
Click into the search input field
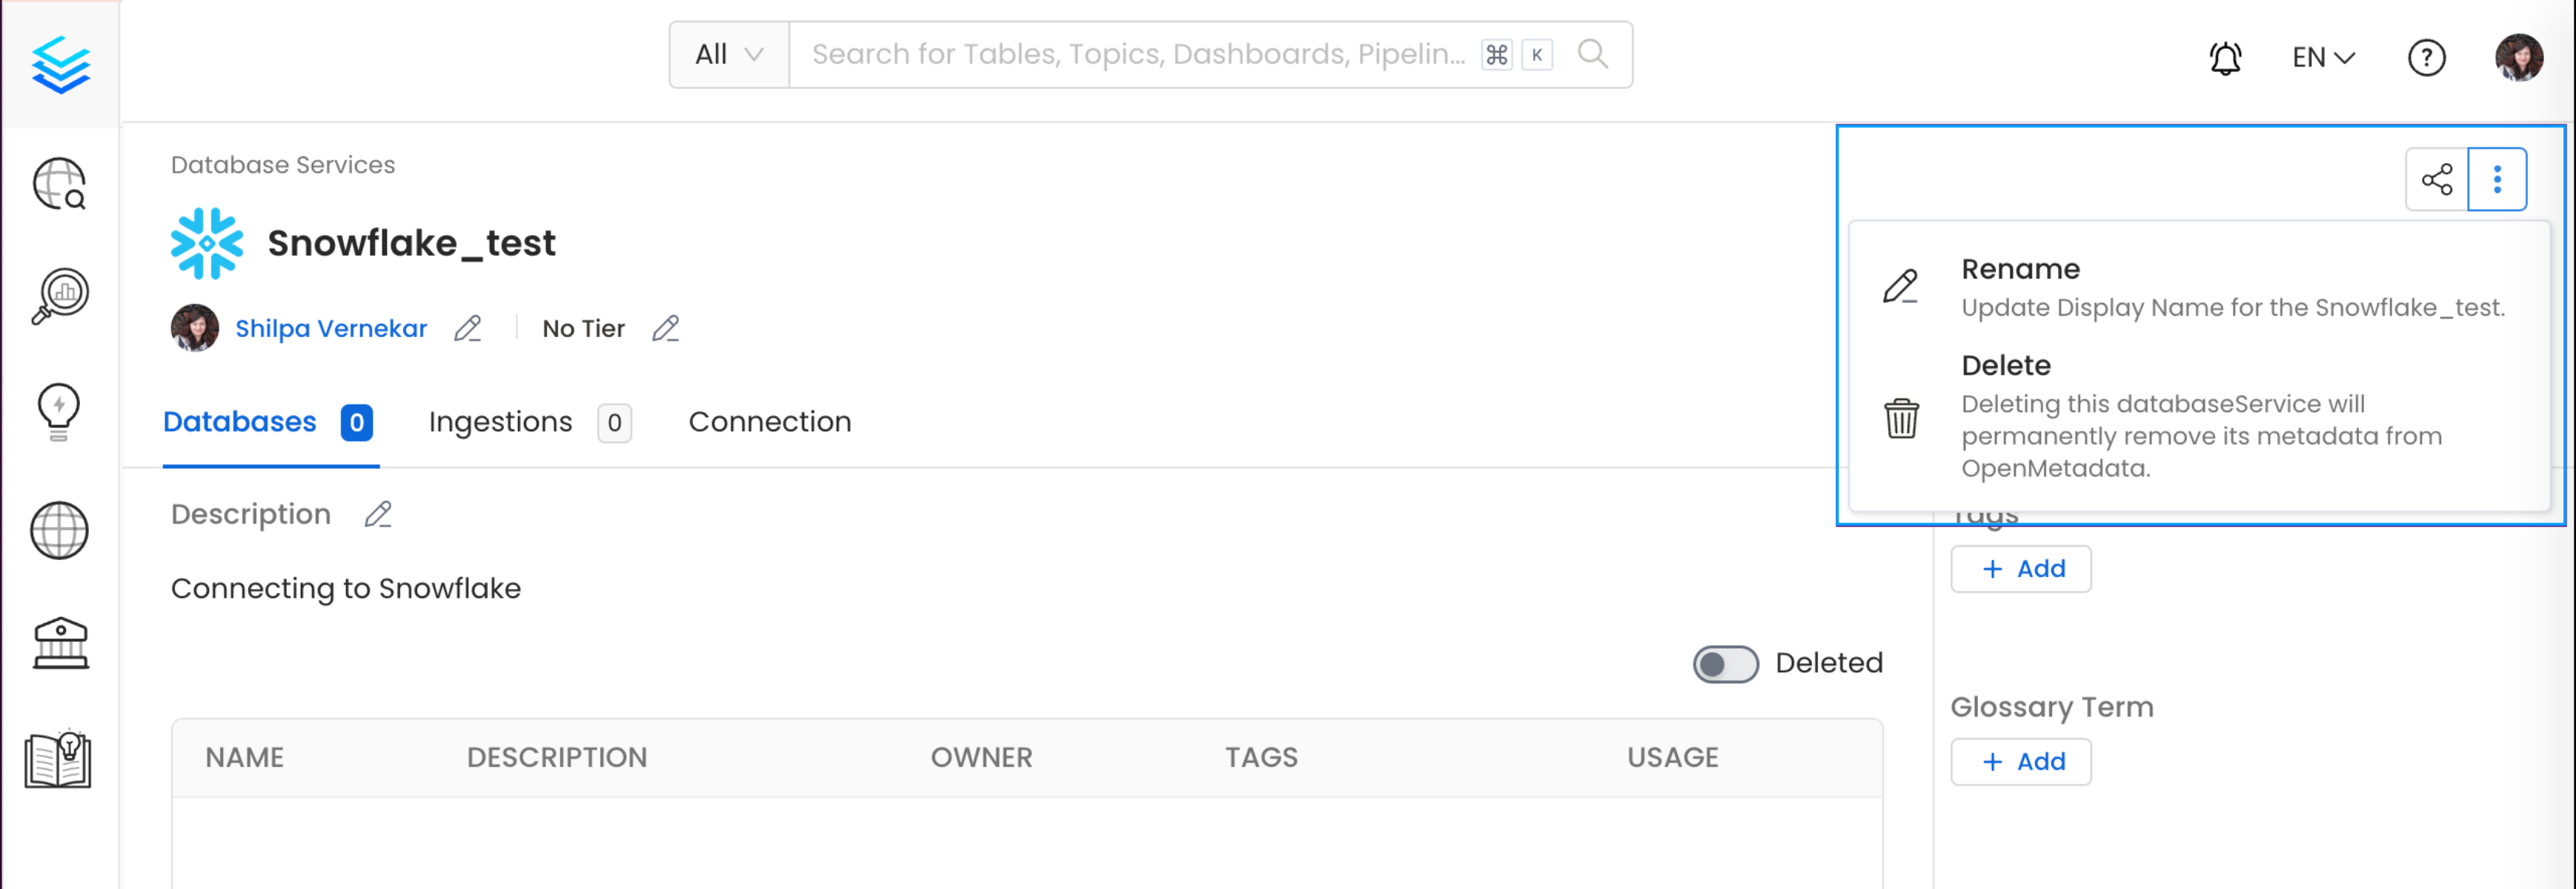1138,55
